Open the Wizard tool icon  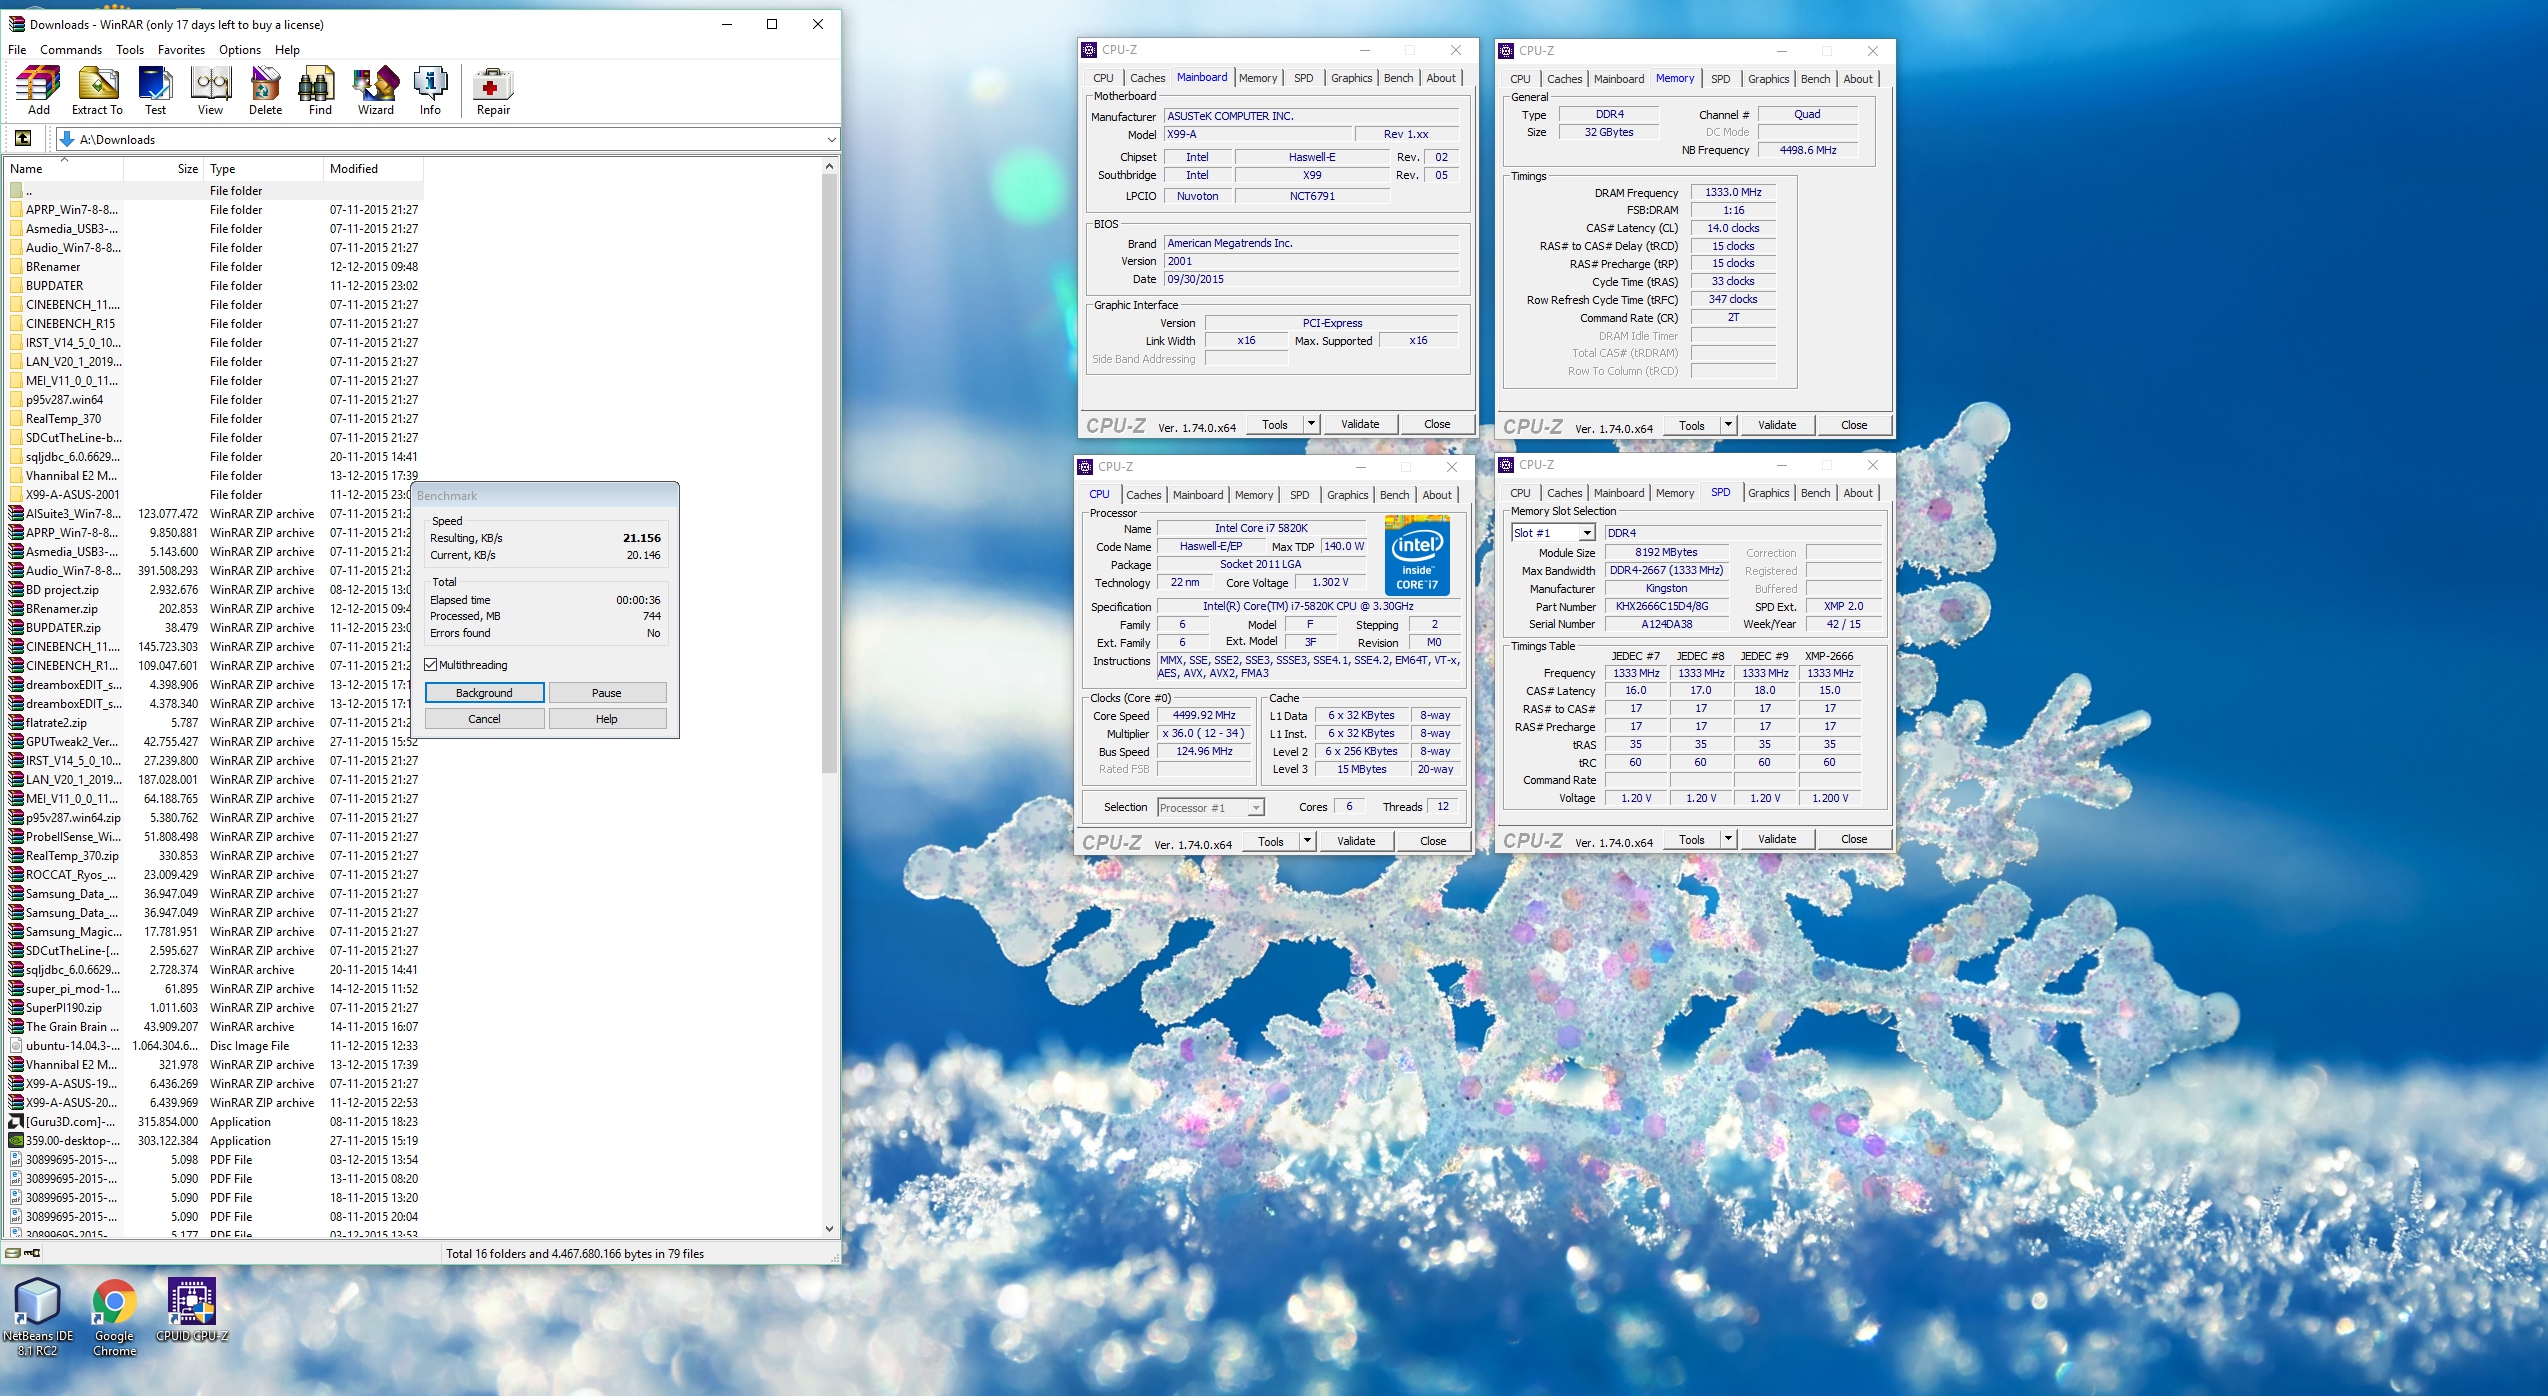(376, 90)
